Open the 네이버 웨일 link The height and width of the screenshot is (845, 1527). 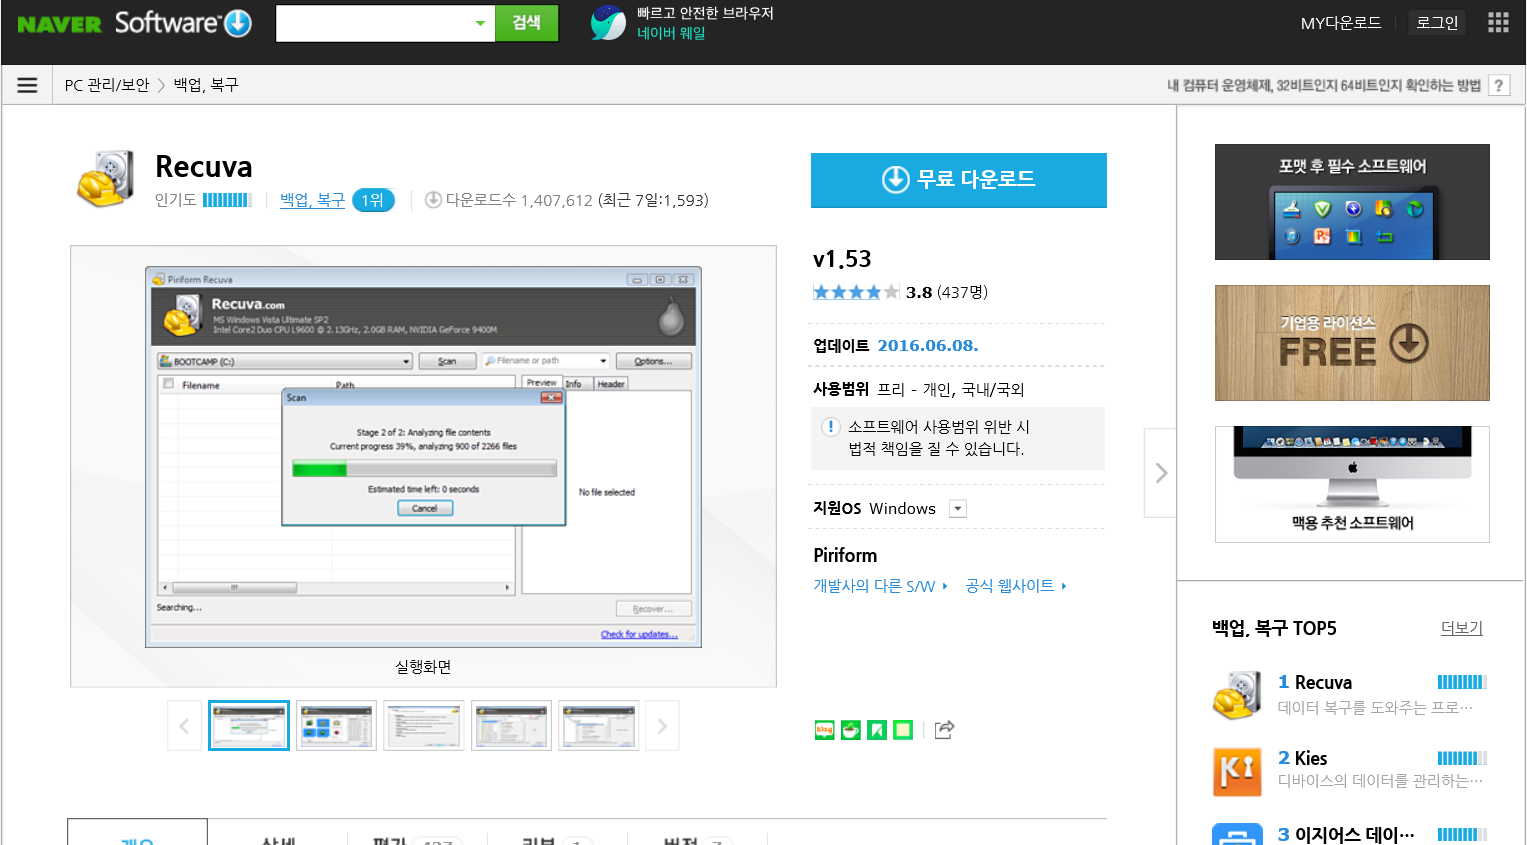(x=671, y=33)
